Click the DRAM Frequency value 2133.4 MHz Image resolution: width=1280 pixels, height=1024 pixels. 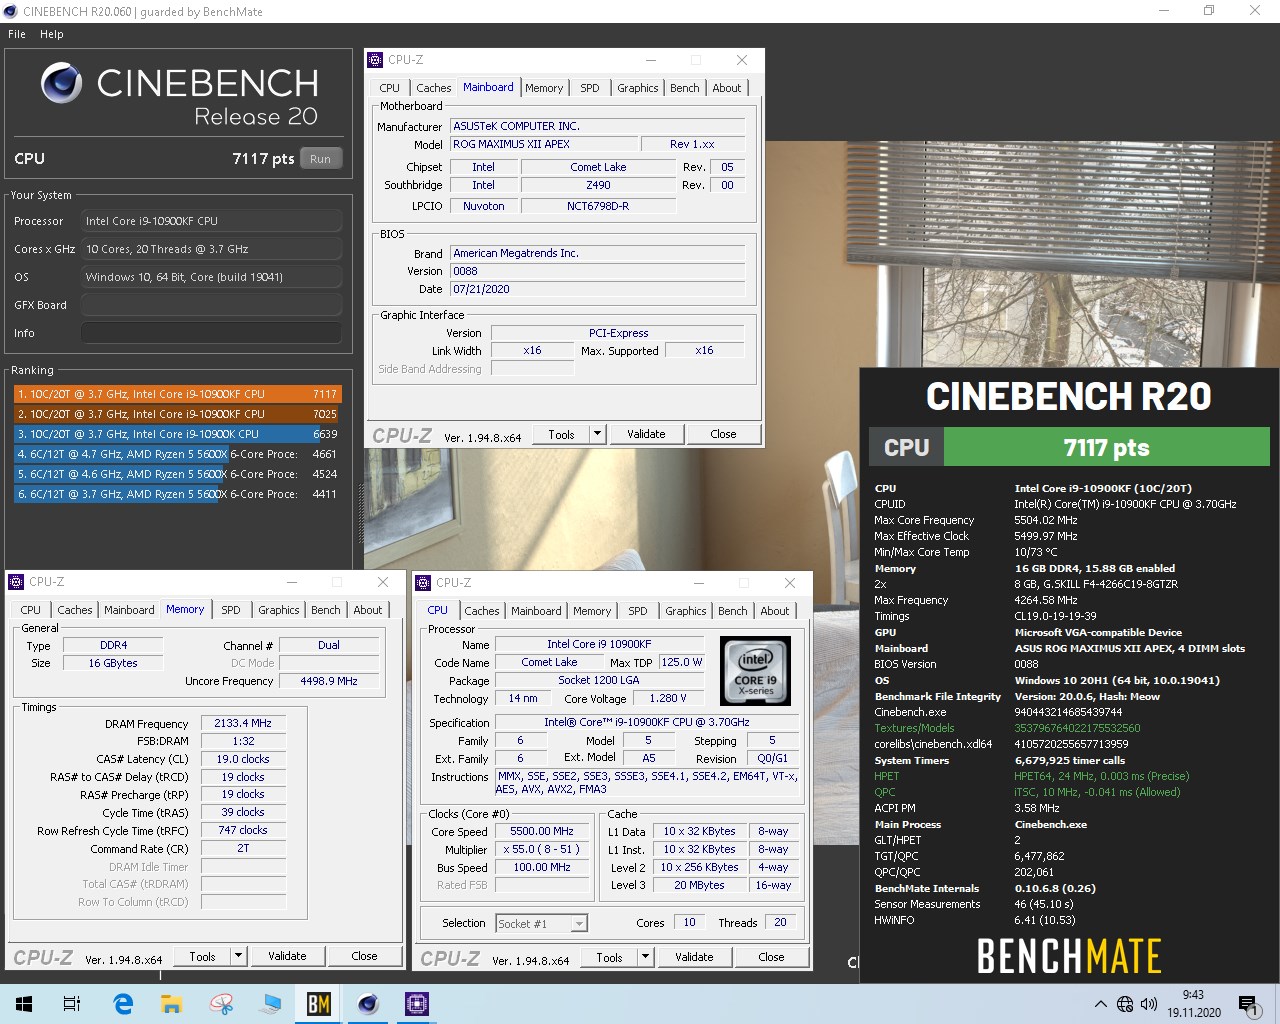click(243, 723)
